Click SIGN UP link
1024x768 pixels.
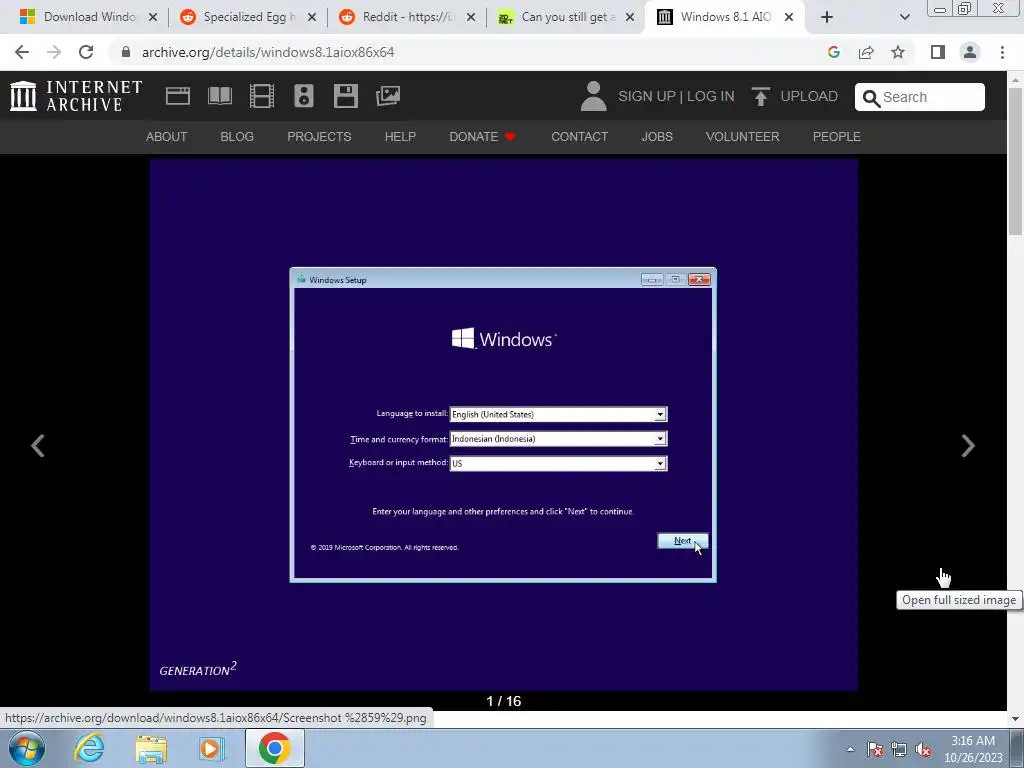click(x=647, y=97)
